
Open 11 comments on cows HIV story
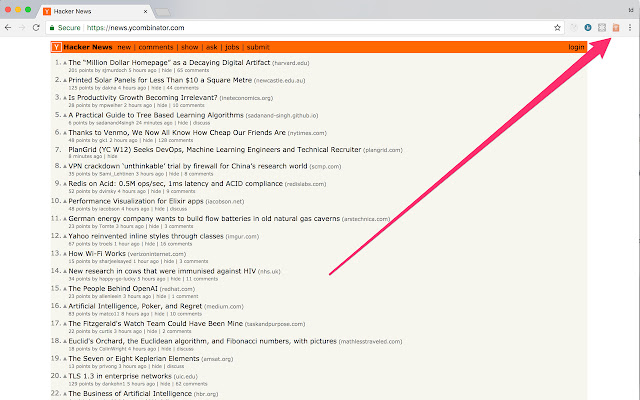click(202, 279)
